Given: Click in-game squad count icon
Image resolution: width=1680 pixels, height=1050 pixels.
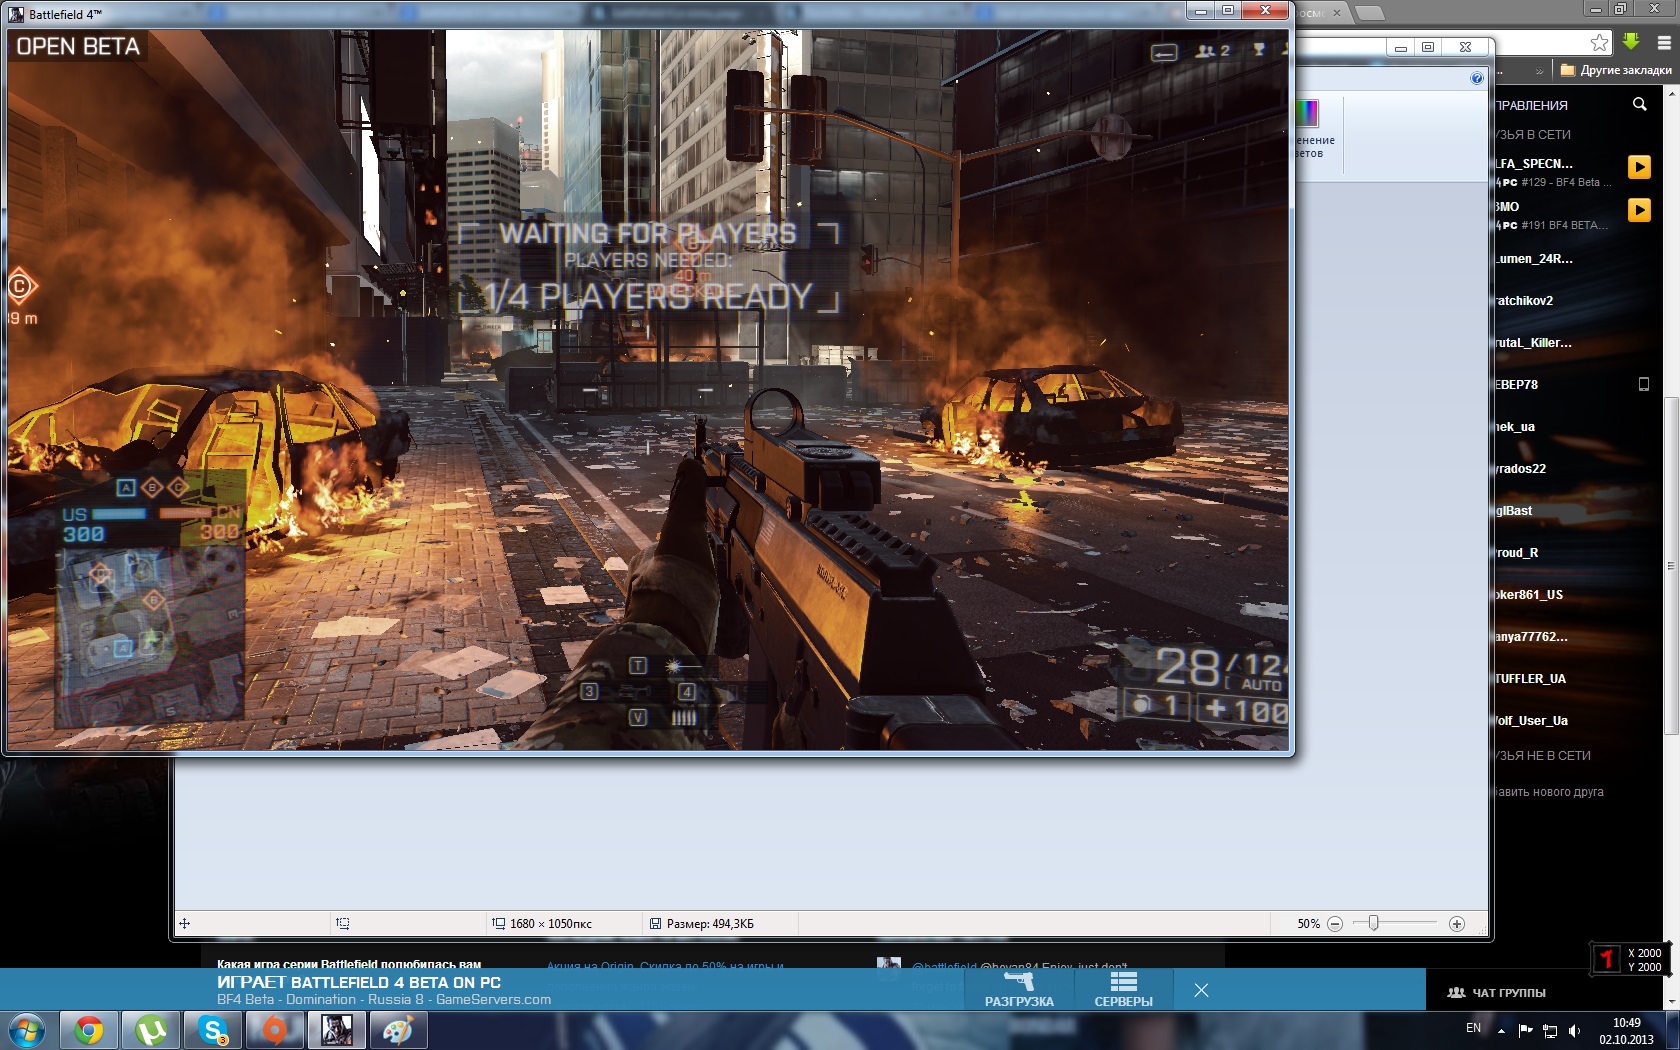Looking at the screenshot, I should 1212,51.
